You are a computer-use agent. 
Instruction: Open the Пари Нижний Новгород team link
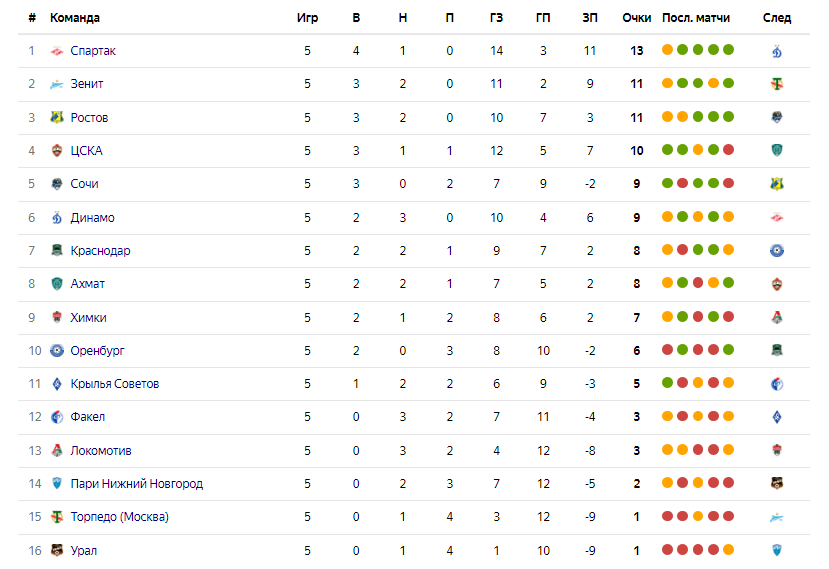click(x=136, y=484)
